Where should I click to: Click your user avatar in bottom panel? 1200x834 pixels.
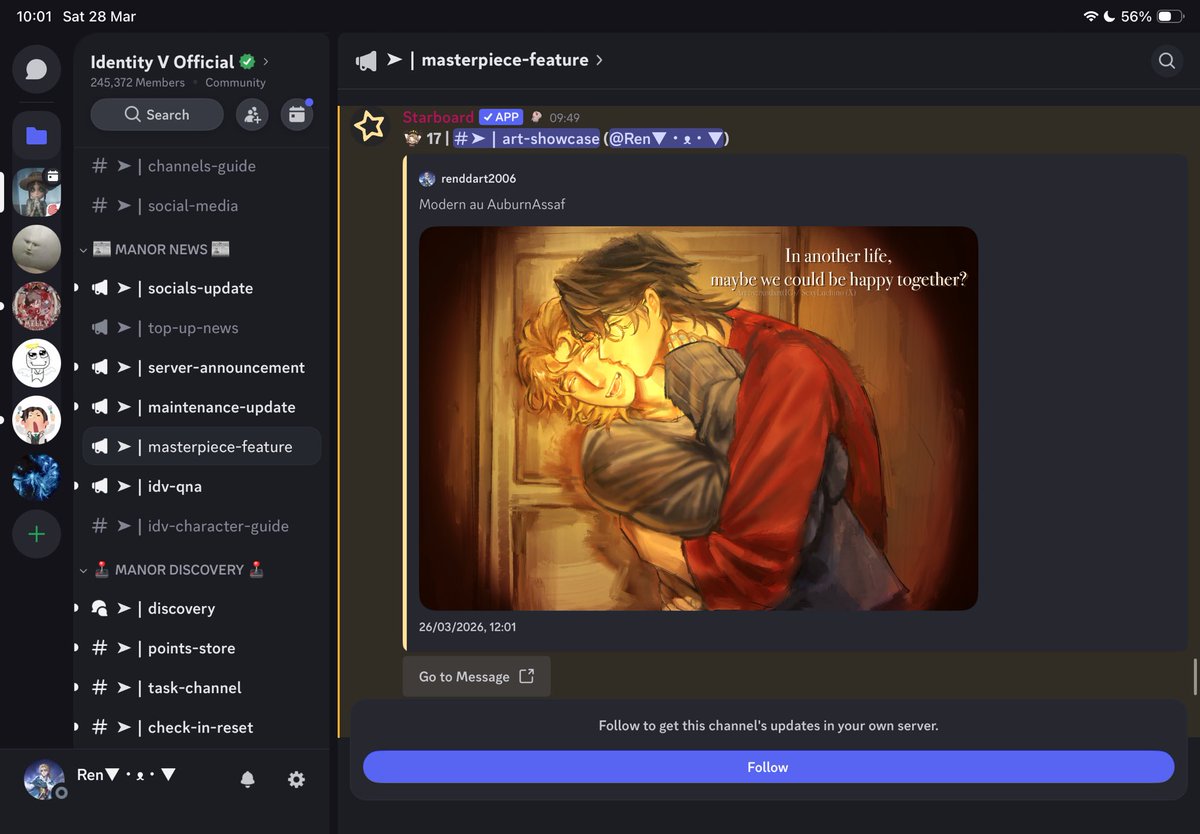pyautogui.click(x=45, y=779)
